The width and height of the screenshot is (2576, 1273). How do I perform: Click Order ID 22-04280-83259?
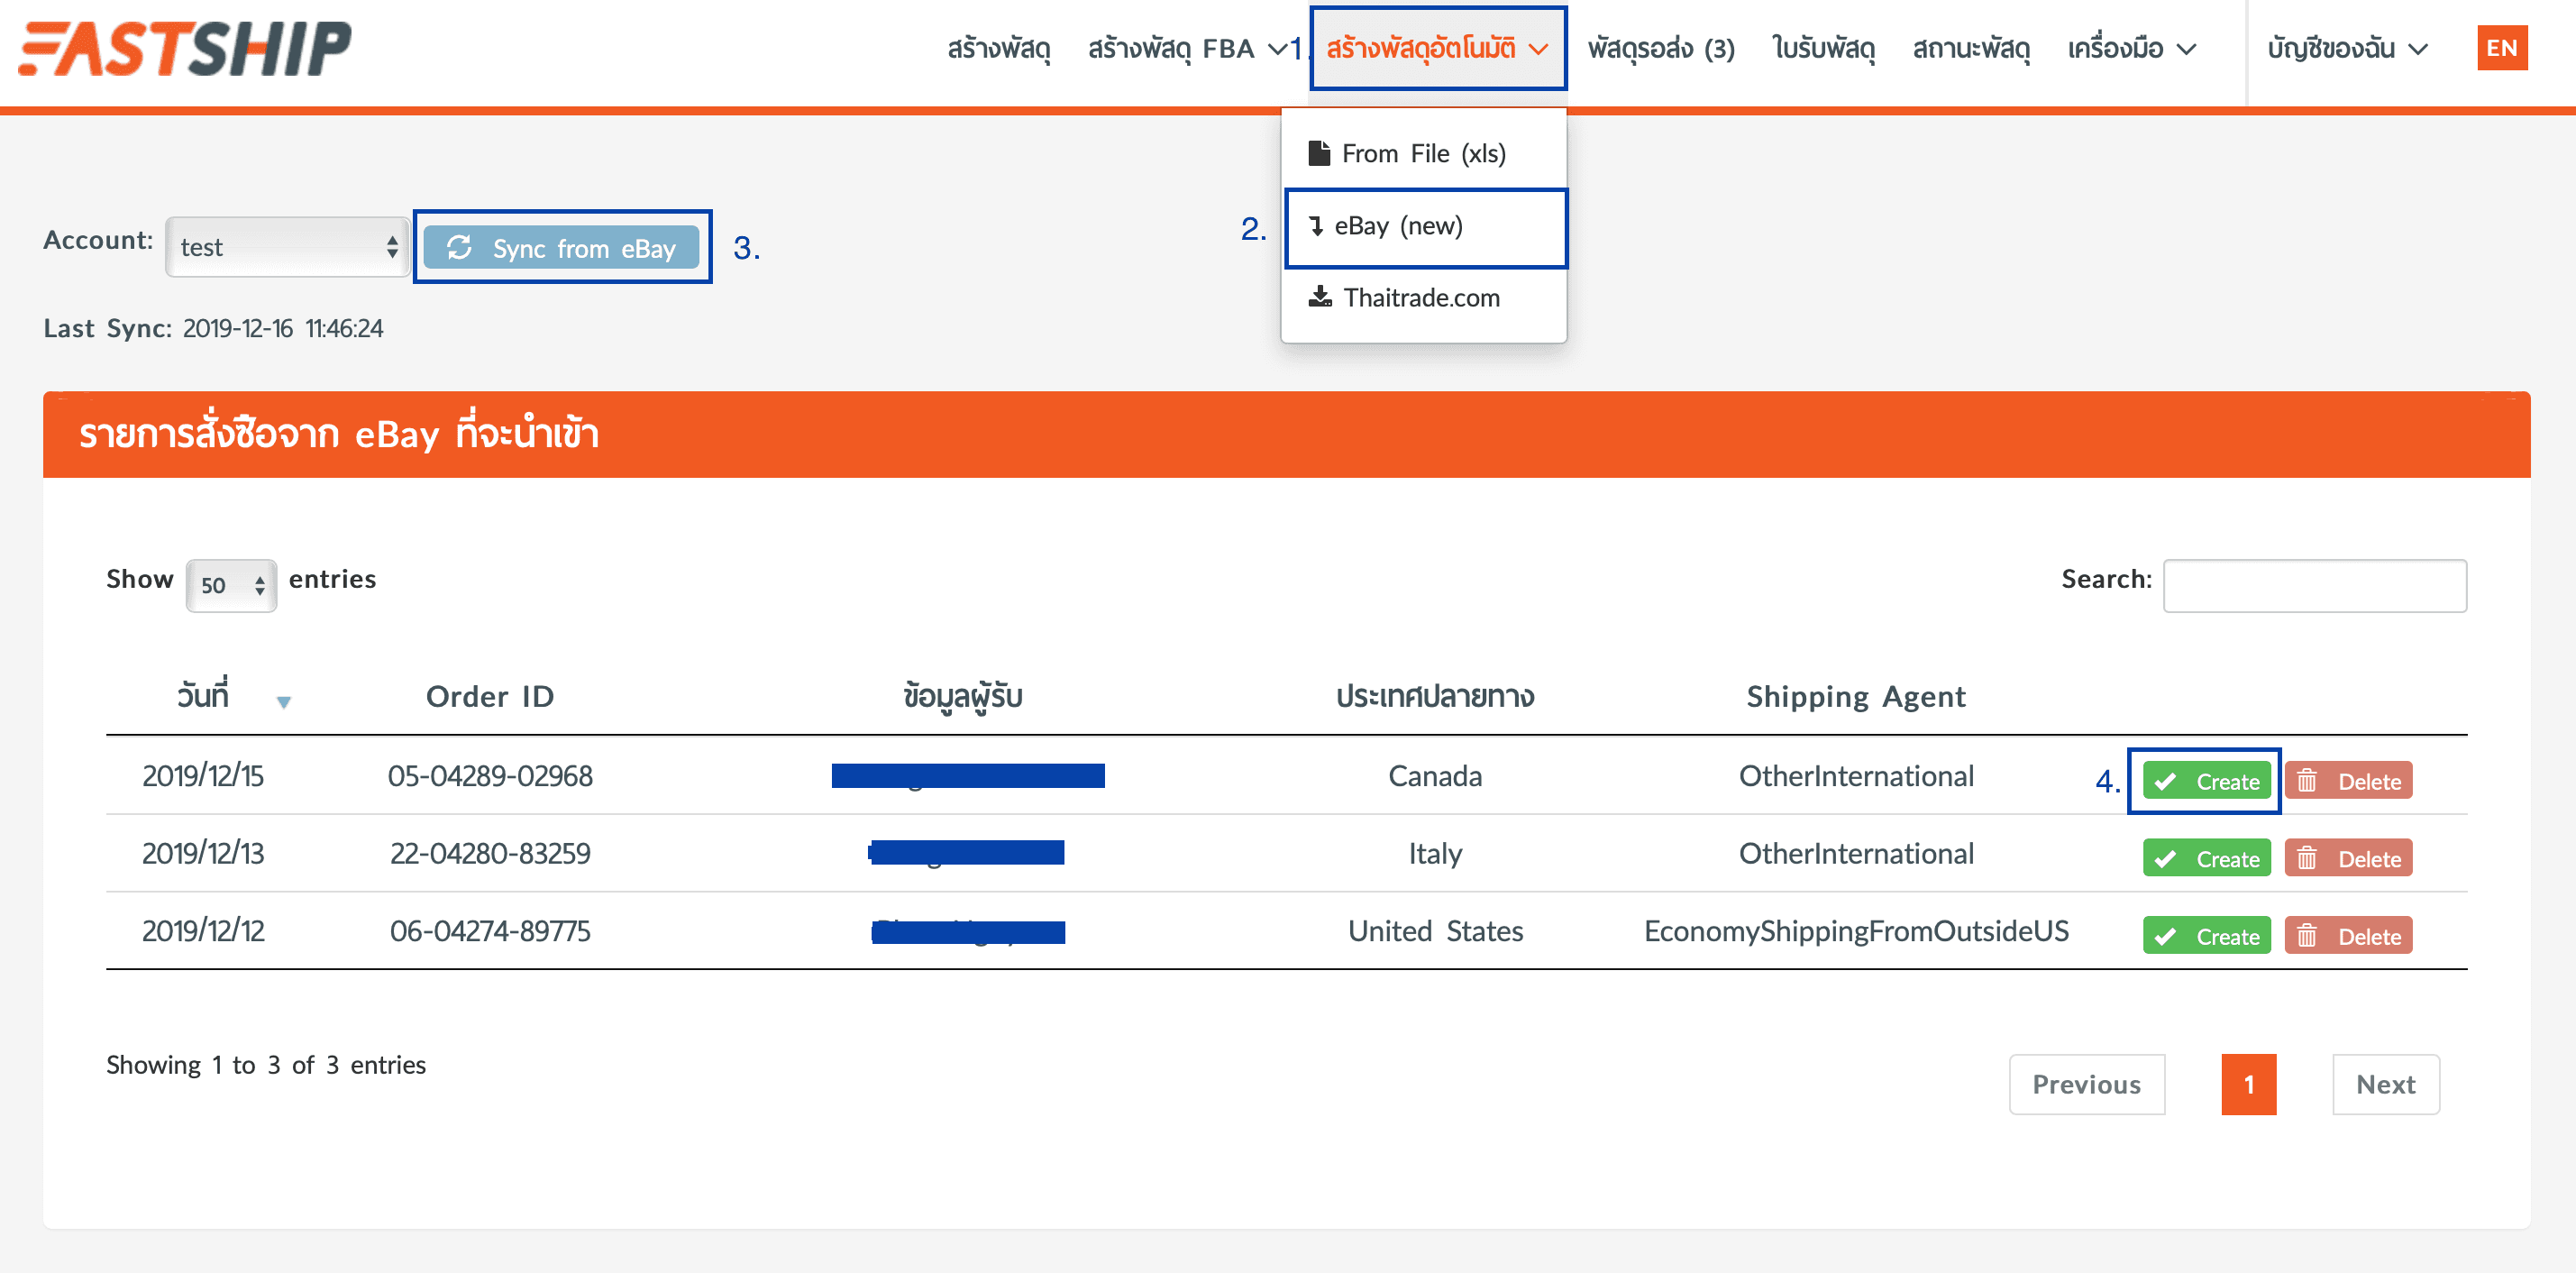pyautogui.click(x=490, y=853)
